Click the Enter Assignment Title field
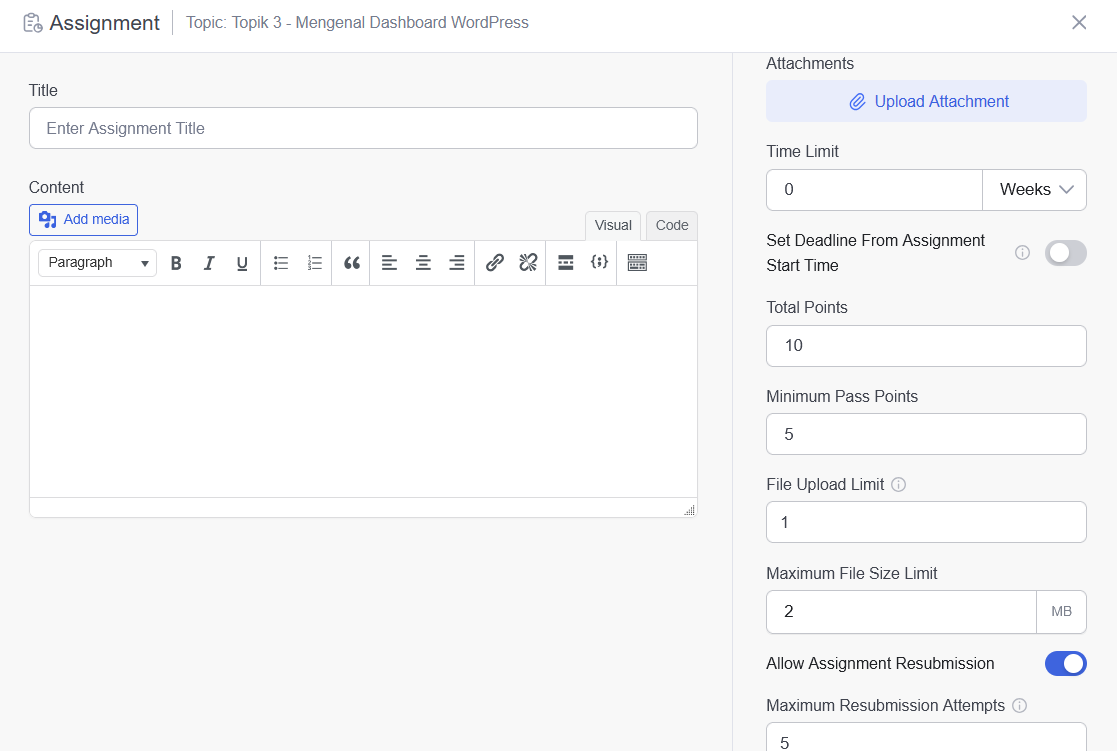 (363, 128)
